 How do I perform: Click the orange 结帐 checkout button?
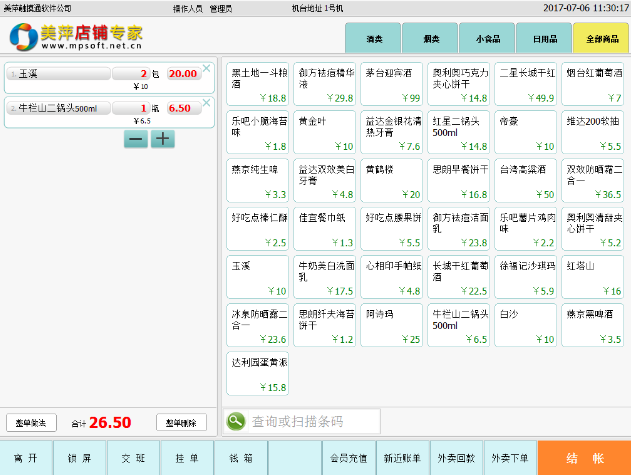pos(584,458)
